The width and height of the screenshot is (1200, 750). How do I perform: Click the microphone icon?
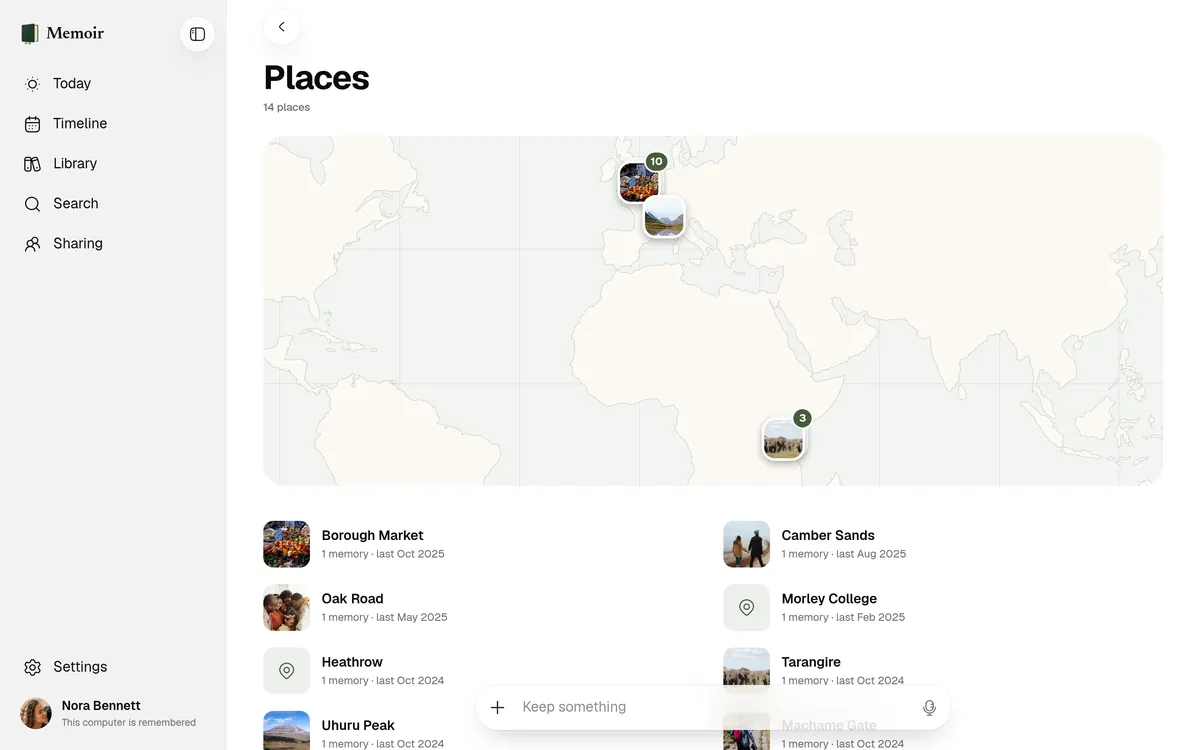coord(929,707)
